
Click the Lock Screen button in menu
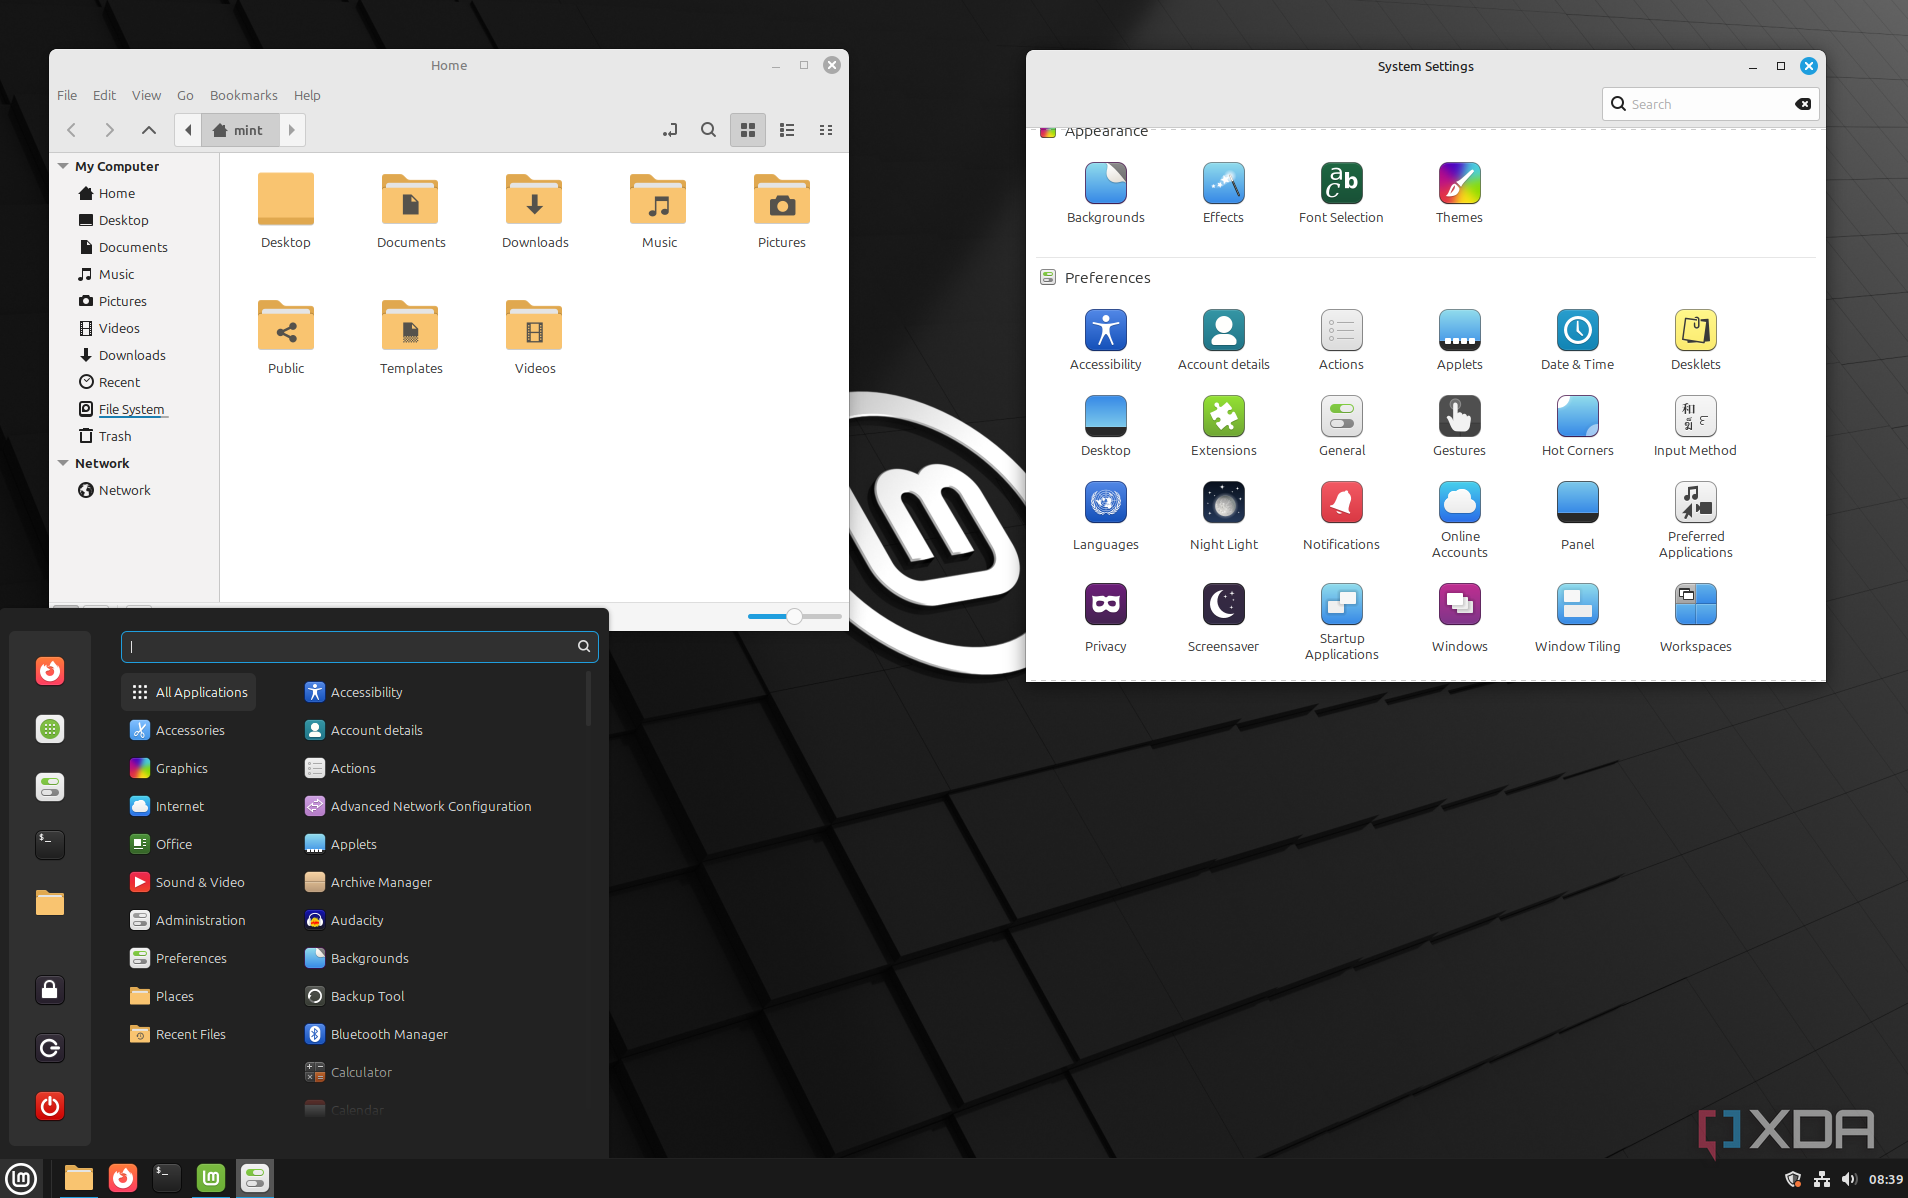pos(50,990)
